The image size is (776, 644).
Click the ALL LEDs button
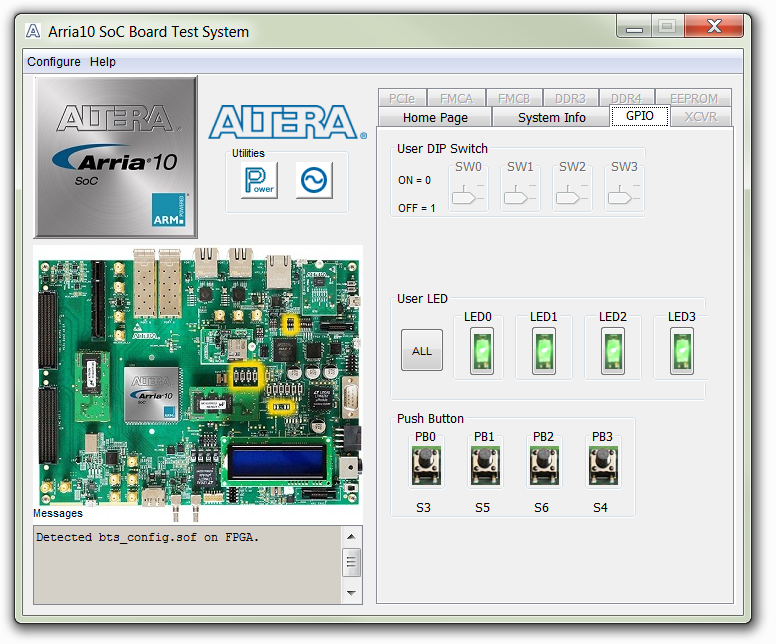pos(422,351)
